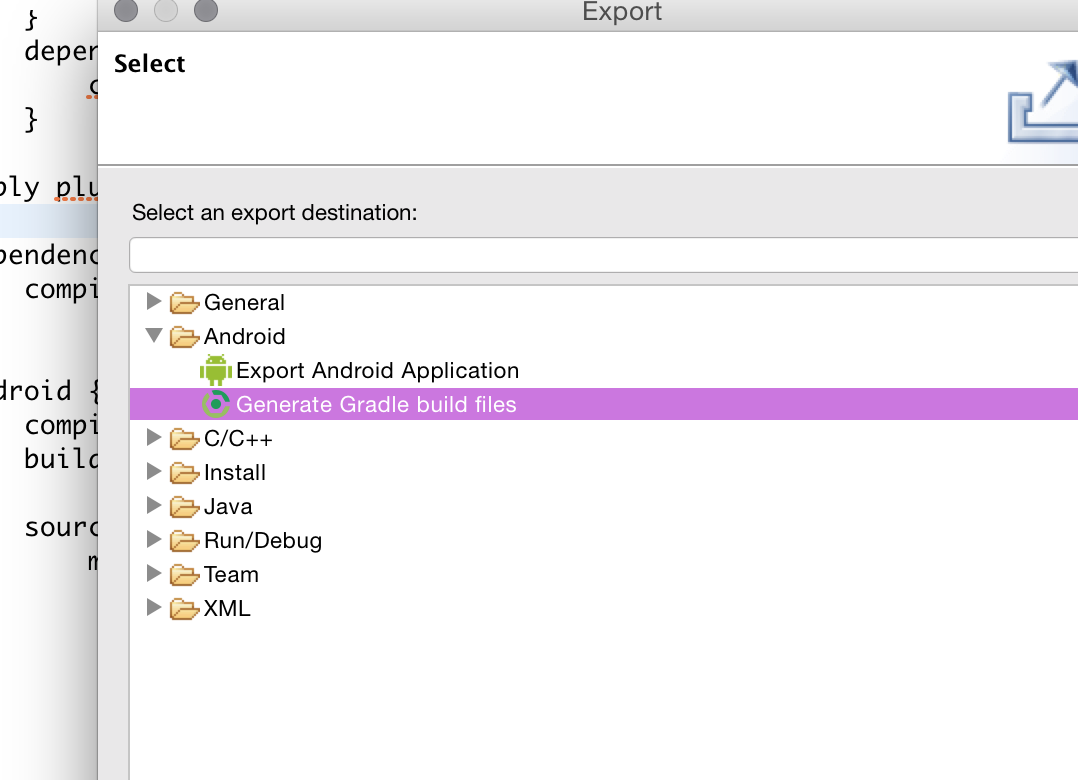Select the Run/Debug tree label

[x=263, y=541]
